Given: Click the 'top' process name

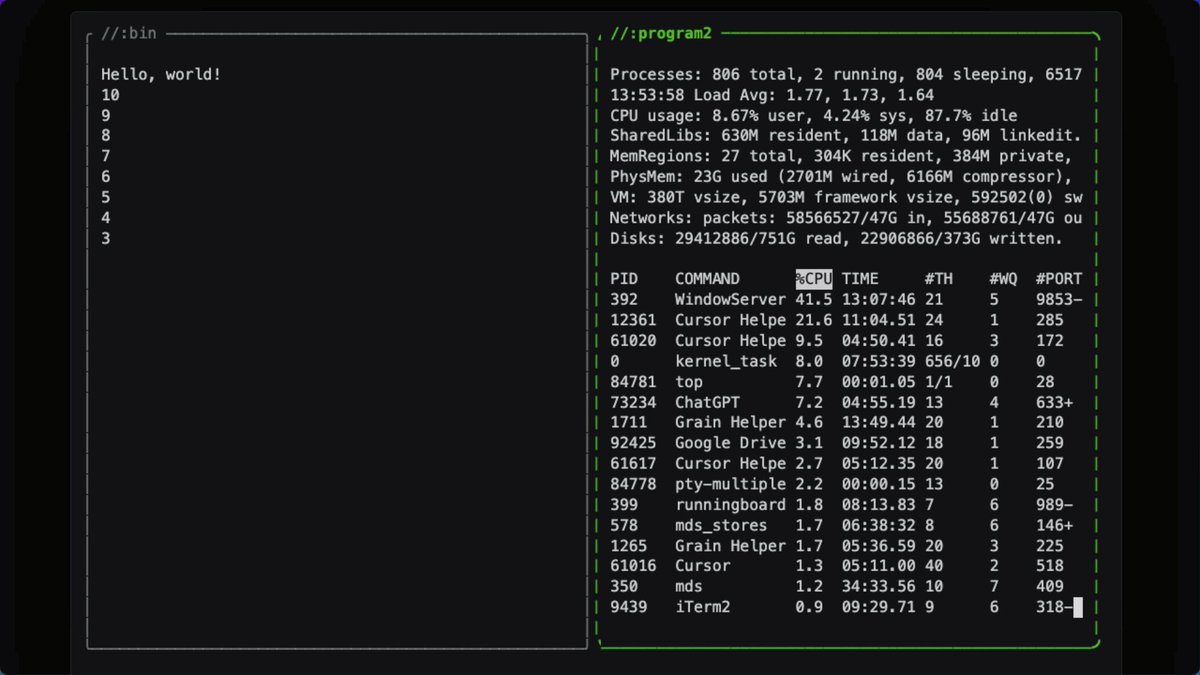Looking at the screenshot, I should coord(689,382).
